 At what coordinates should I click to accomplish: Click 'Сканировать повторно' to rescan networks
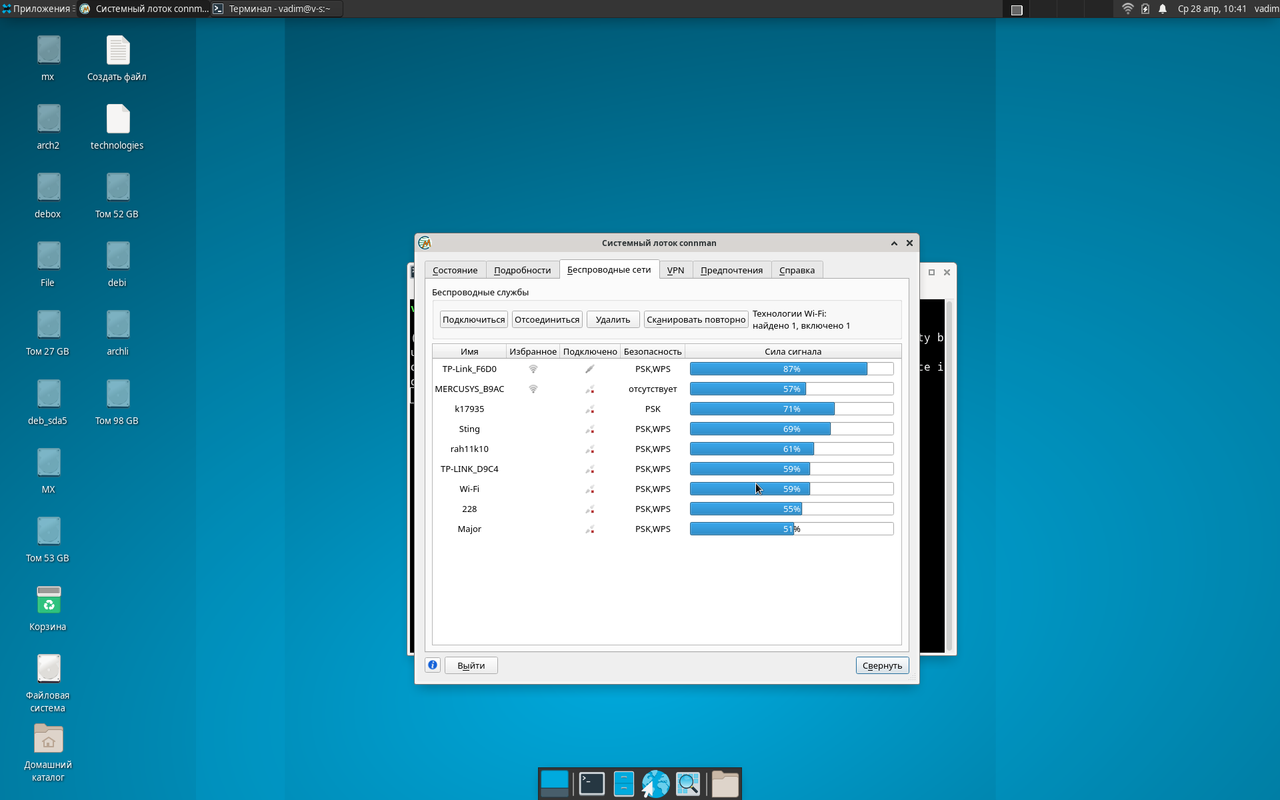696,320
